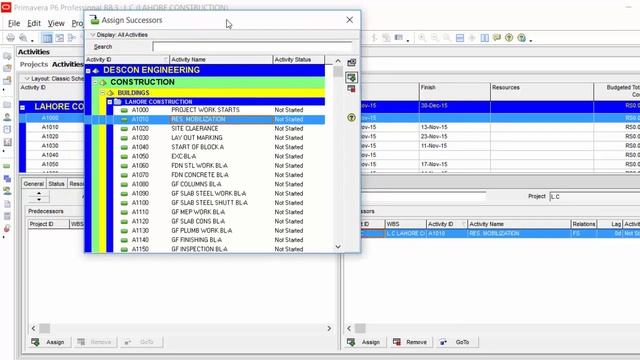Click Assign button under Predecessors
The image size is (640, 360).
point(49,342)
